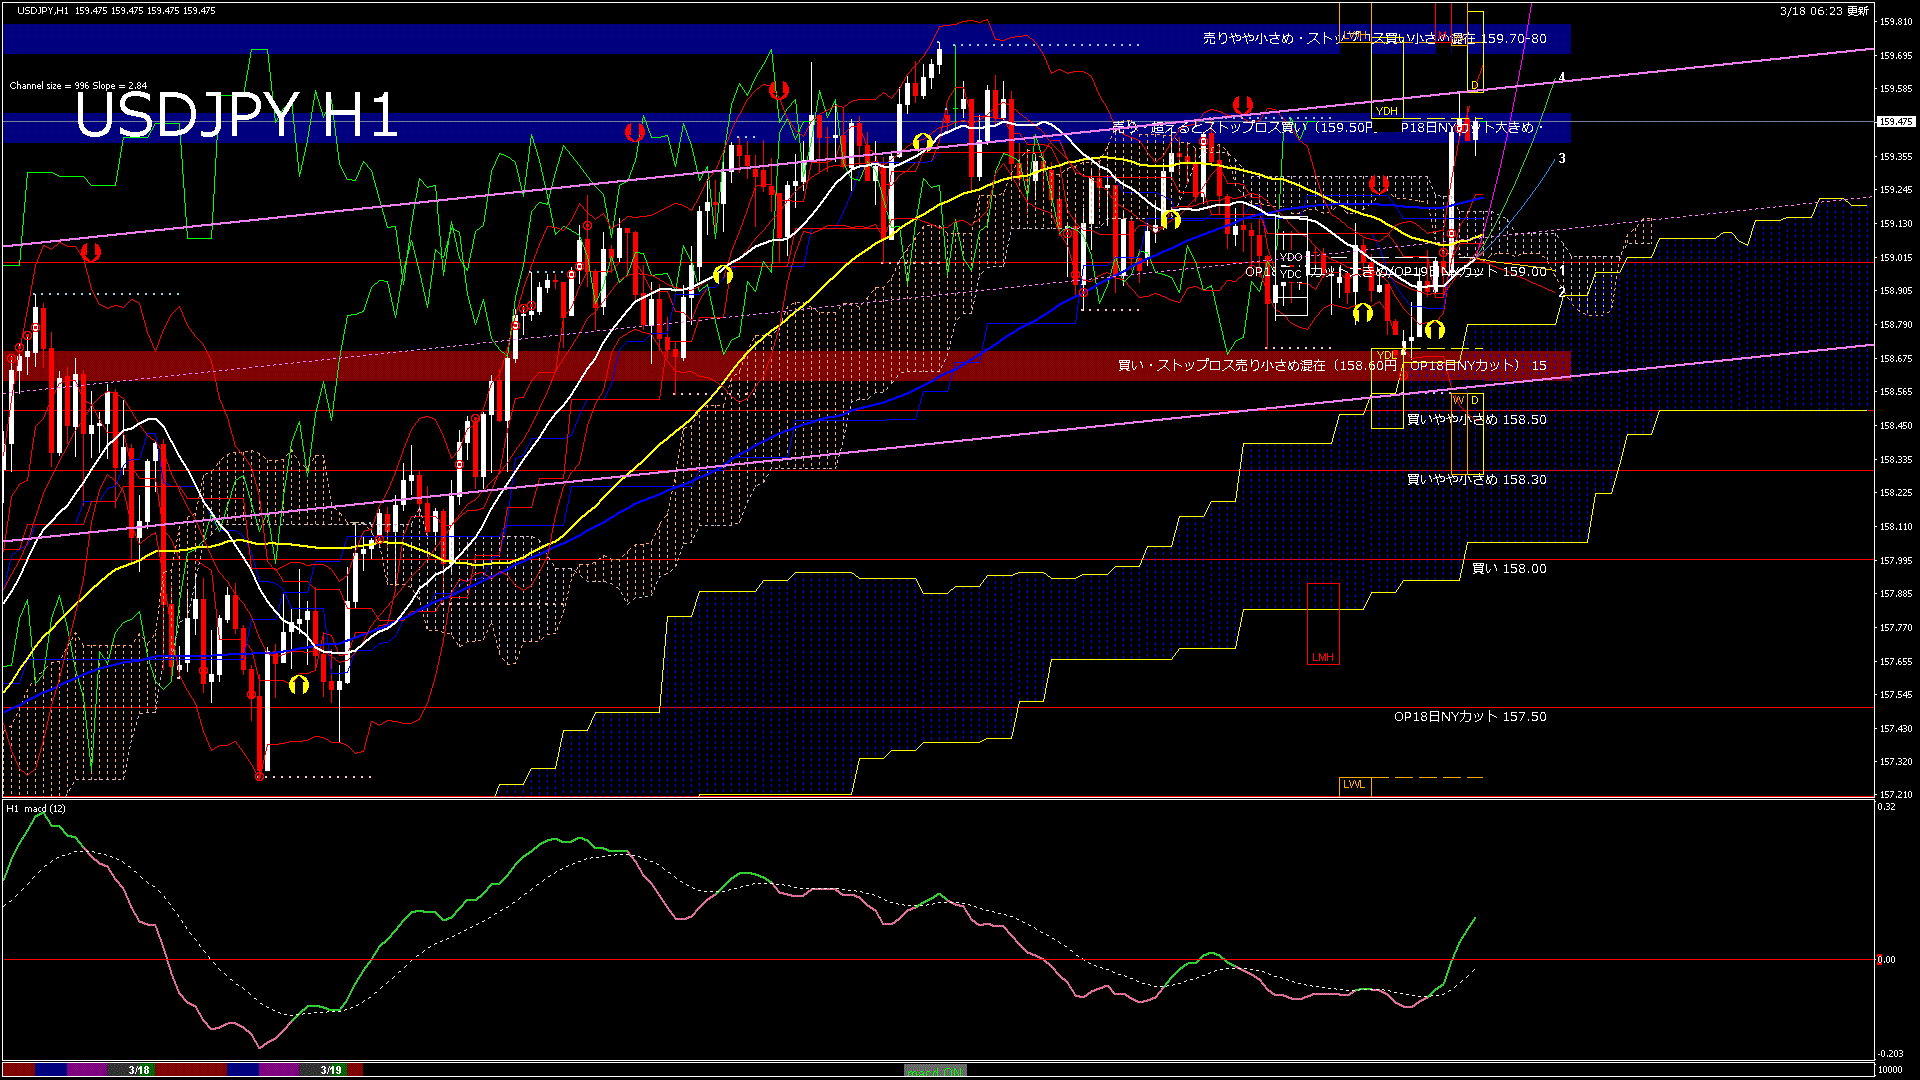The height and width of the screenshot is (1080, 1920).
Task: Click the current price tag 159.475 on axis
Action: coord(1895,122)
